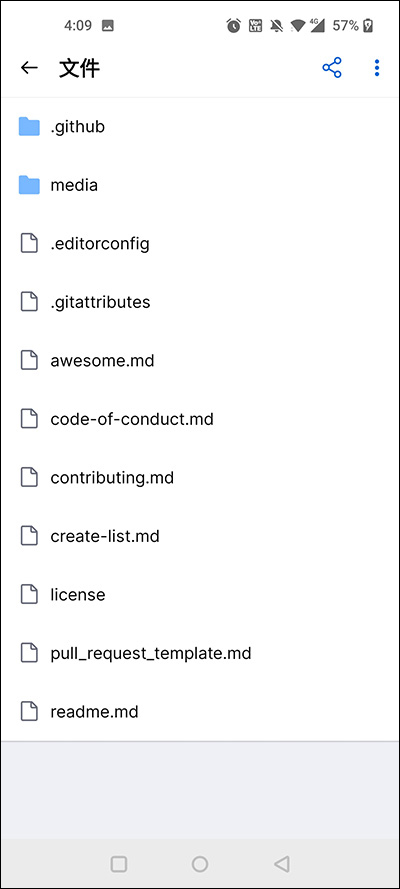Tap Android back triangle button
This screenshot has width=400, height=889.
[282, 864]
